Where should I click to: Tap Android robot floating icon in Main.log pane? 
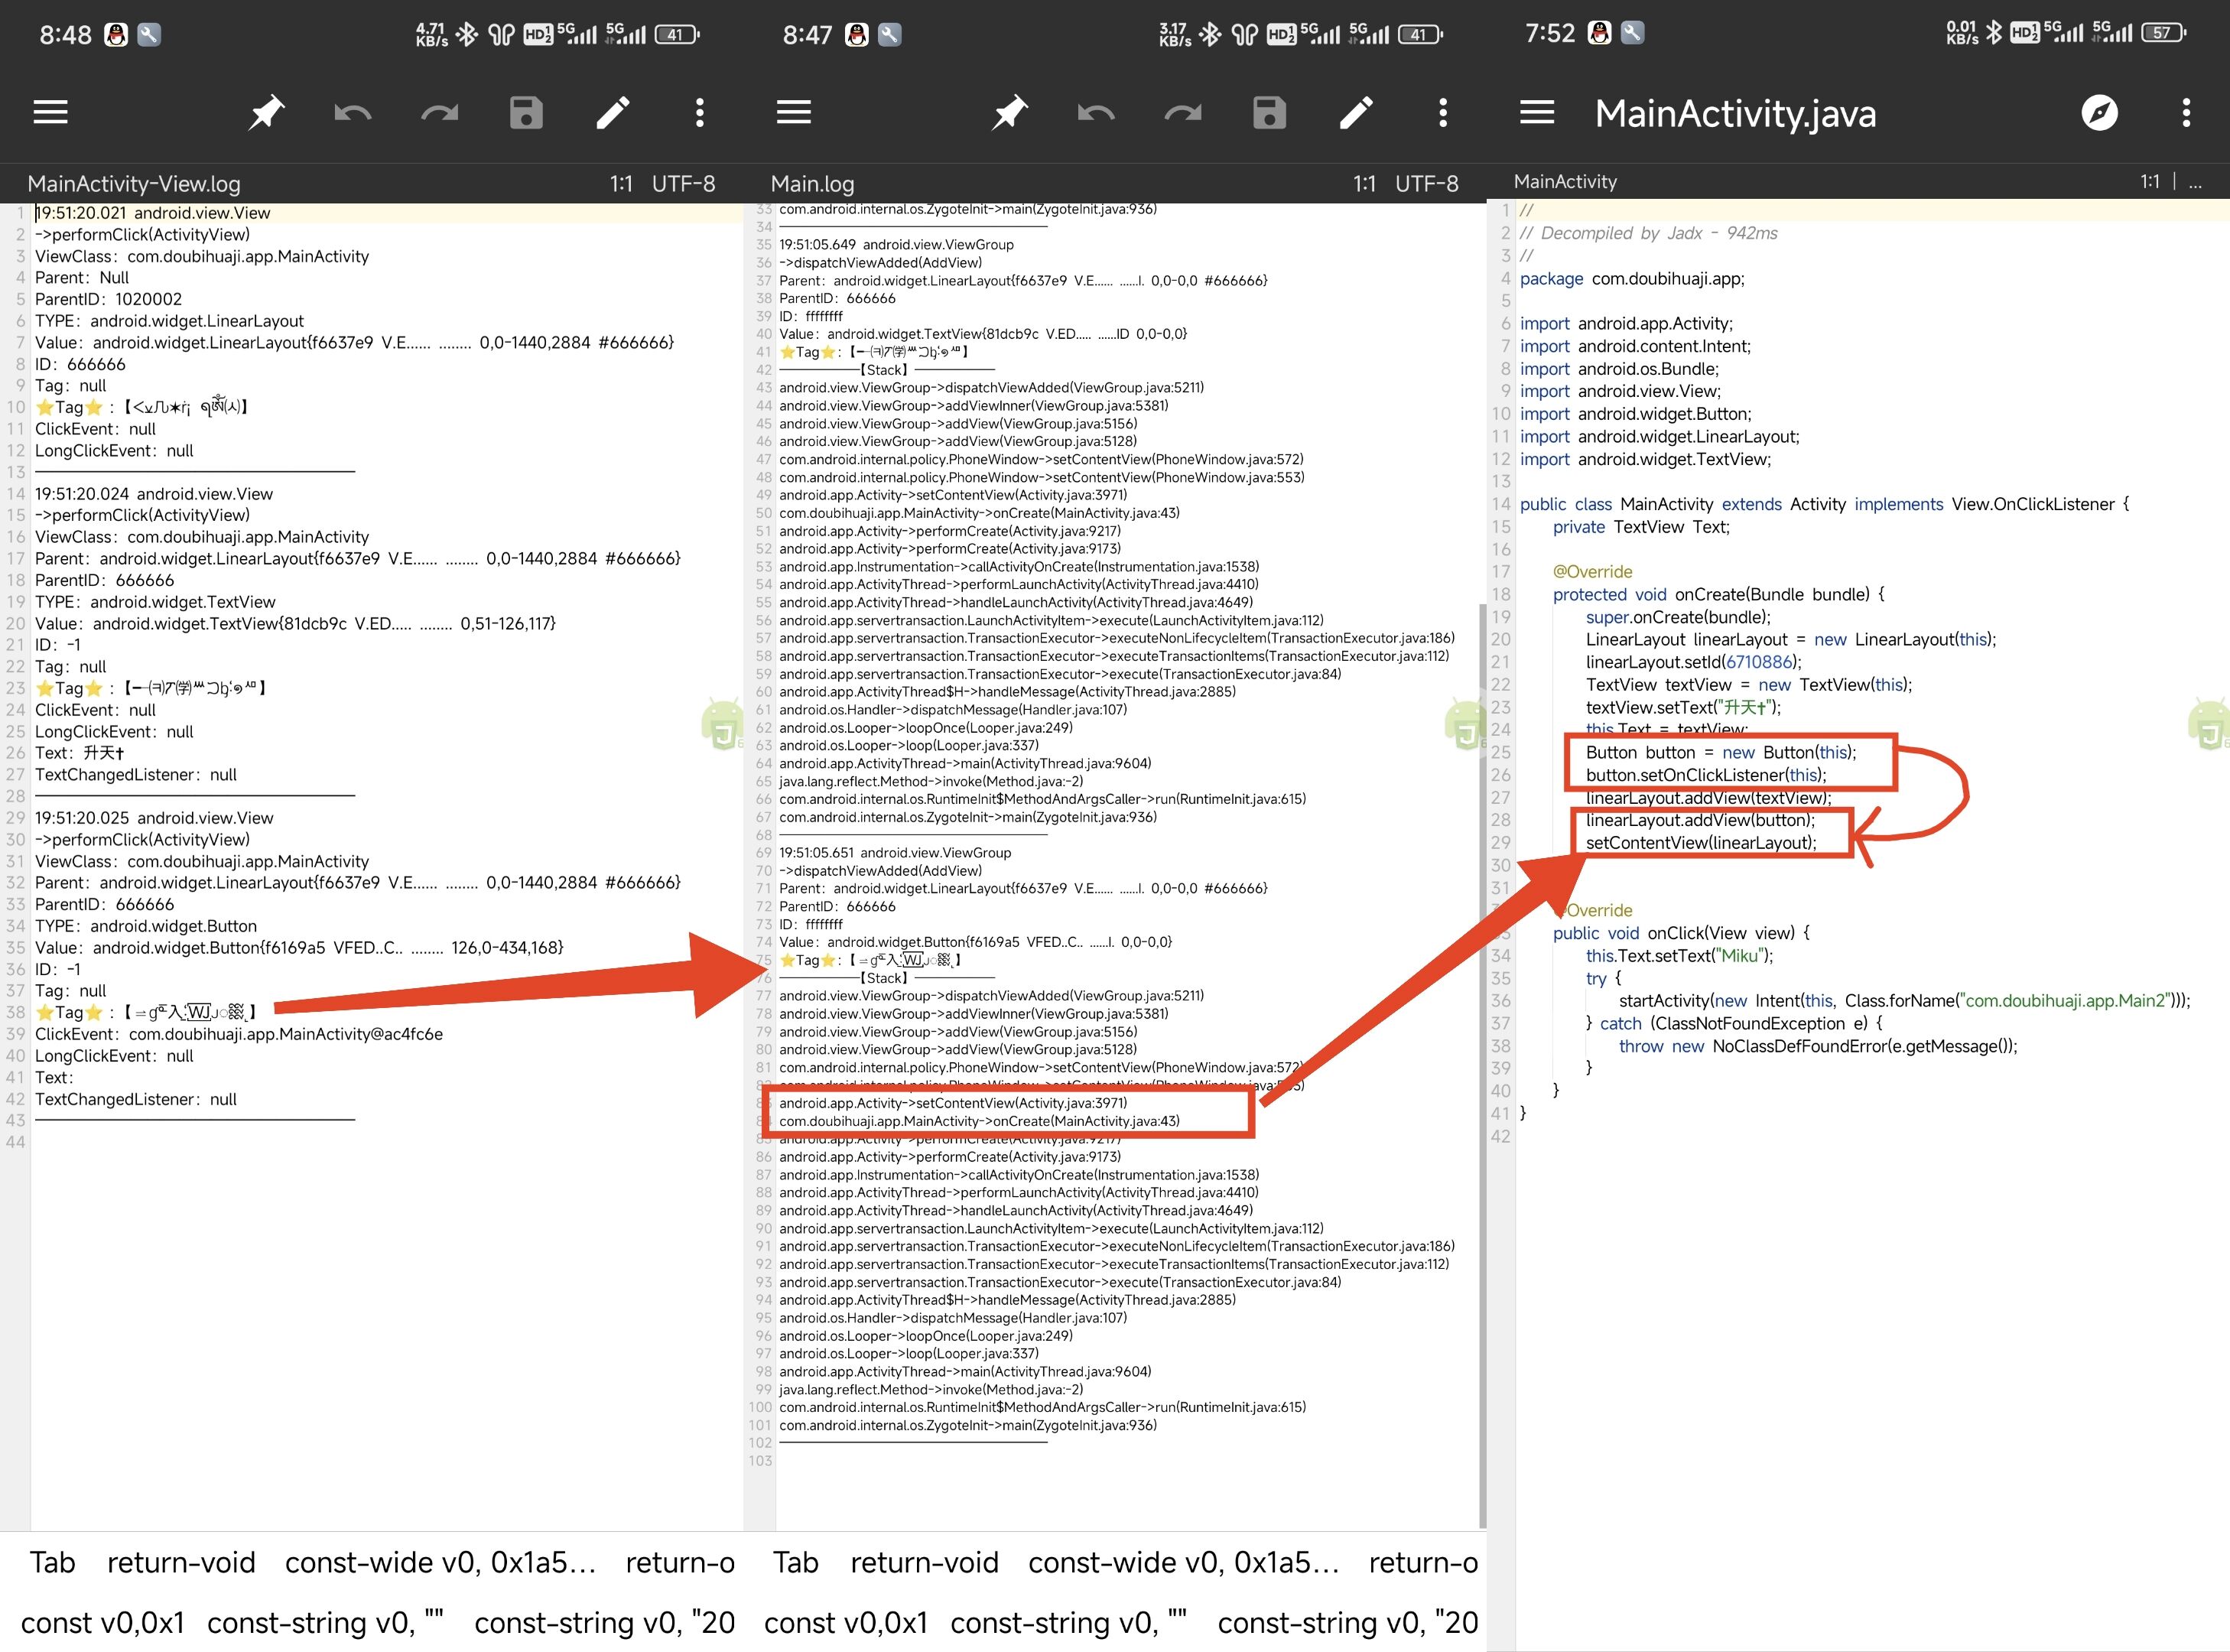(1466, 725)
